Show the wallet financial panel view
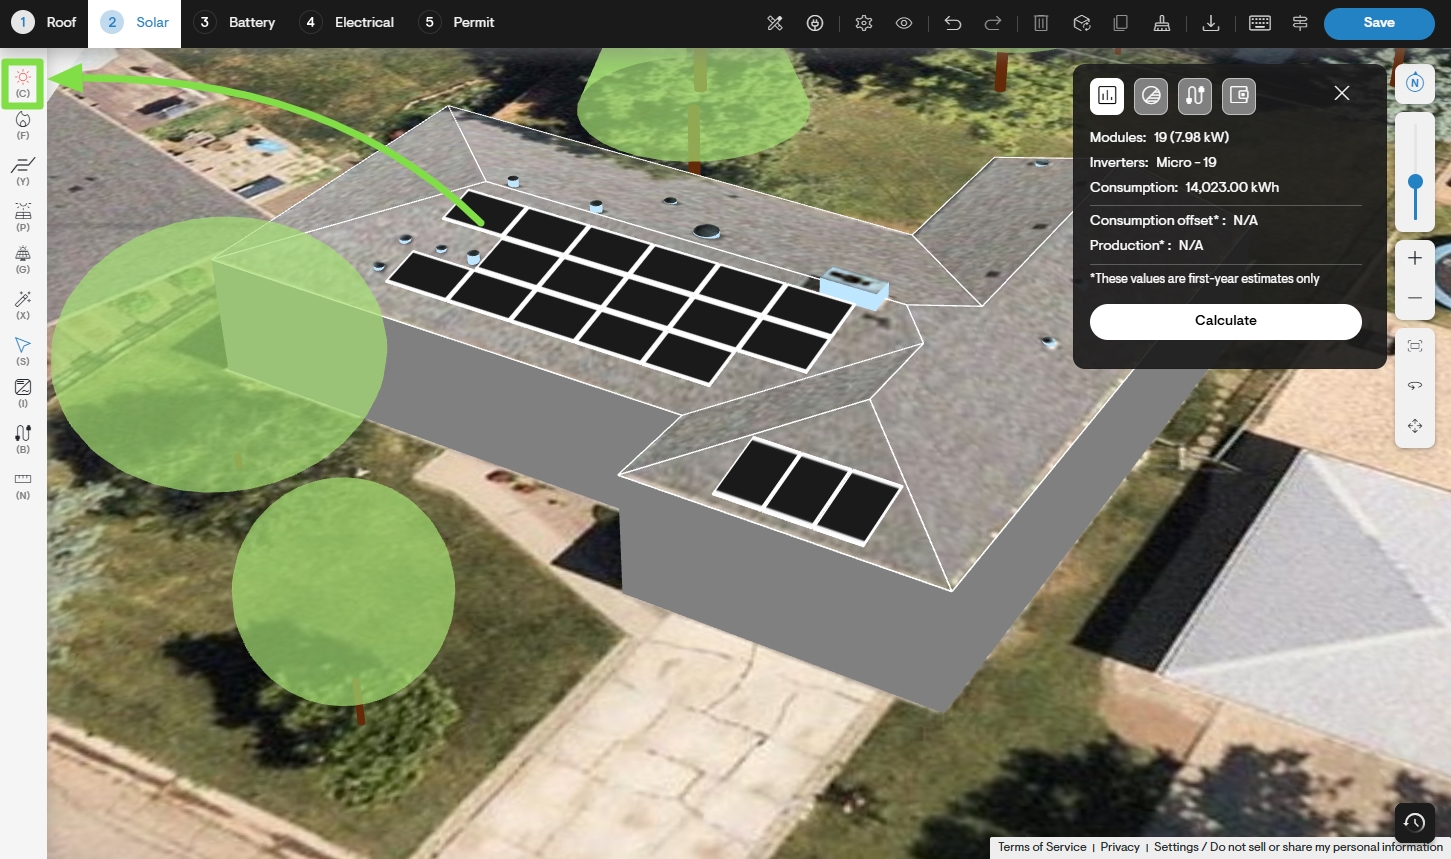The image size is (1451, 859). 1239,96
